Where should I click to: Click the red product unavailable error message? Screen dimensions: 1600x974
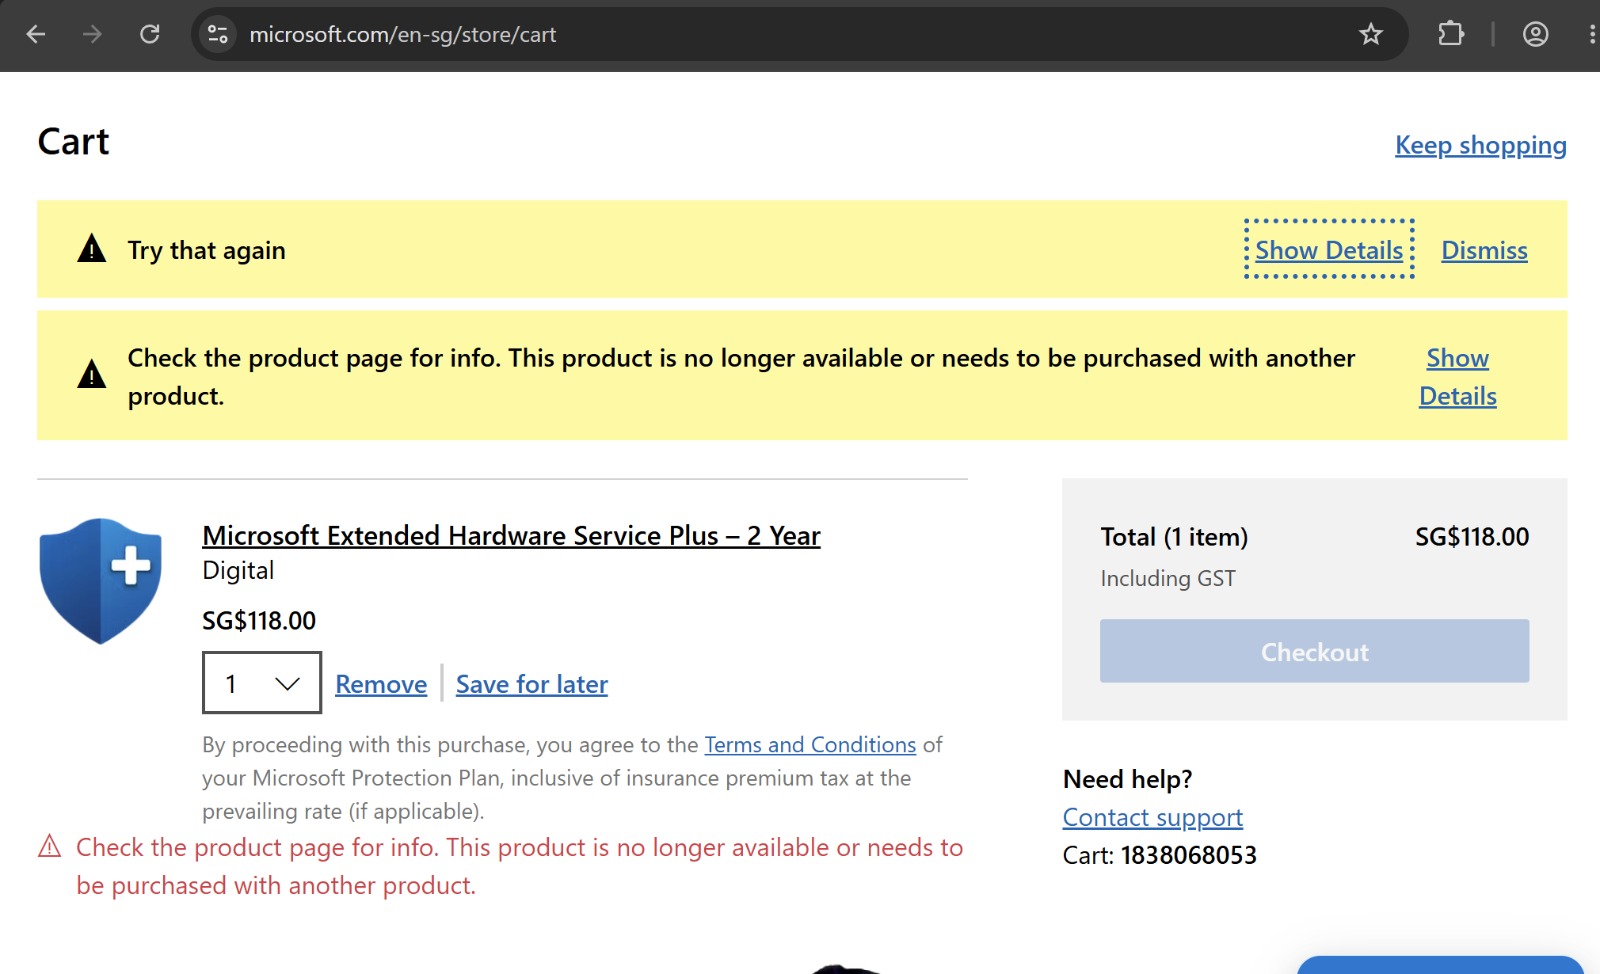pos(520,866)
